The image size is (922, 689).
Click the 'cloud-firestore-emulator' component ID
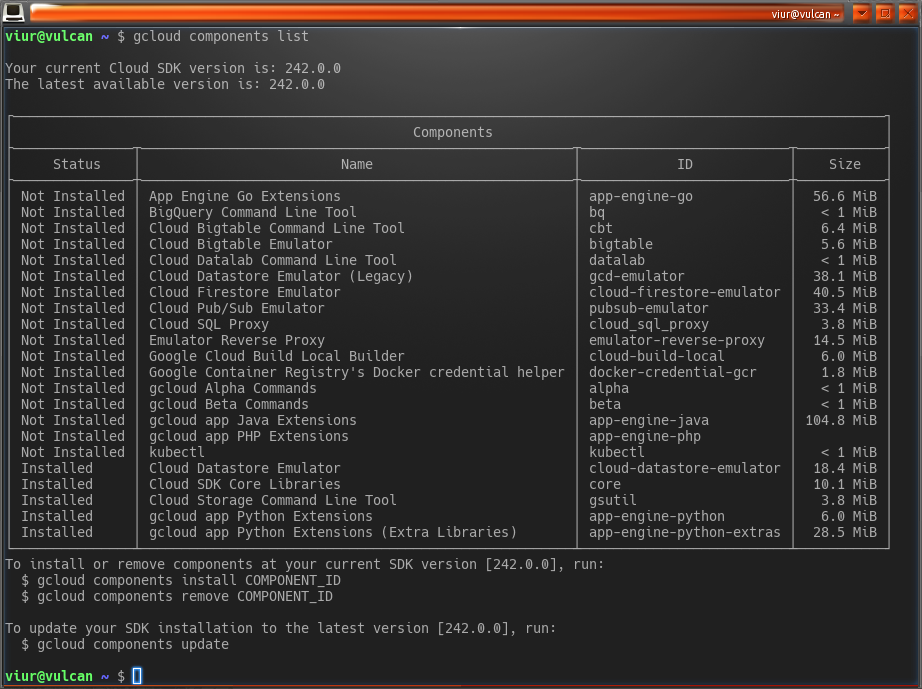click(x=685, y=292)
